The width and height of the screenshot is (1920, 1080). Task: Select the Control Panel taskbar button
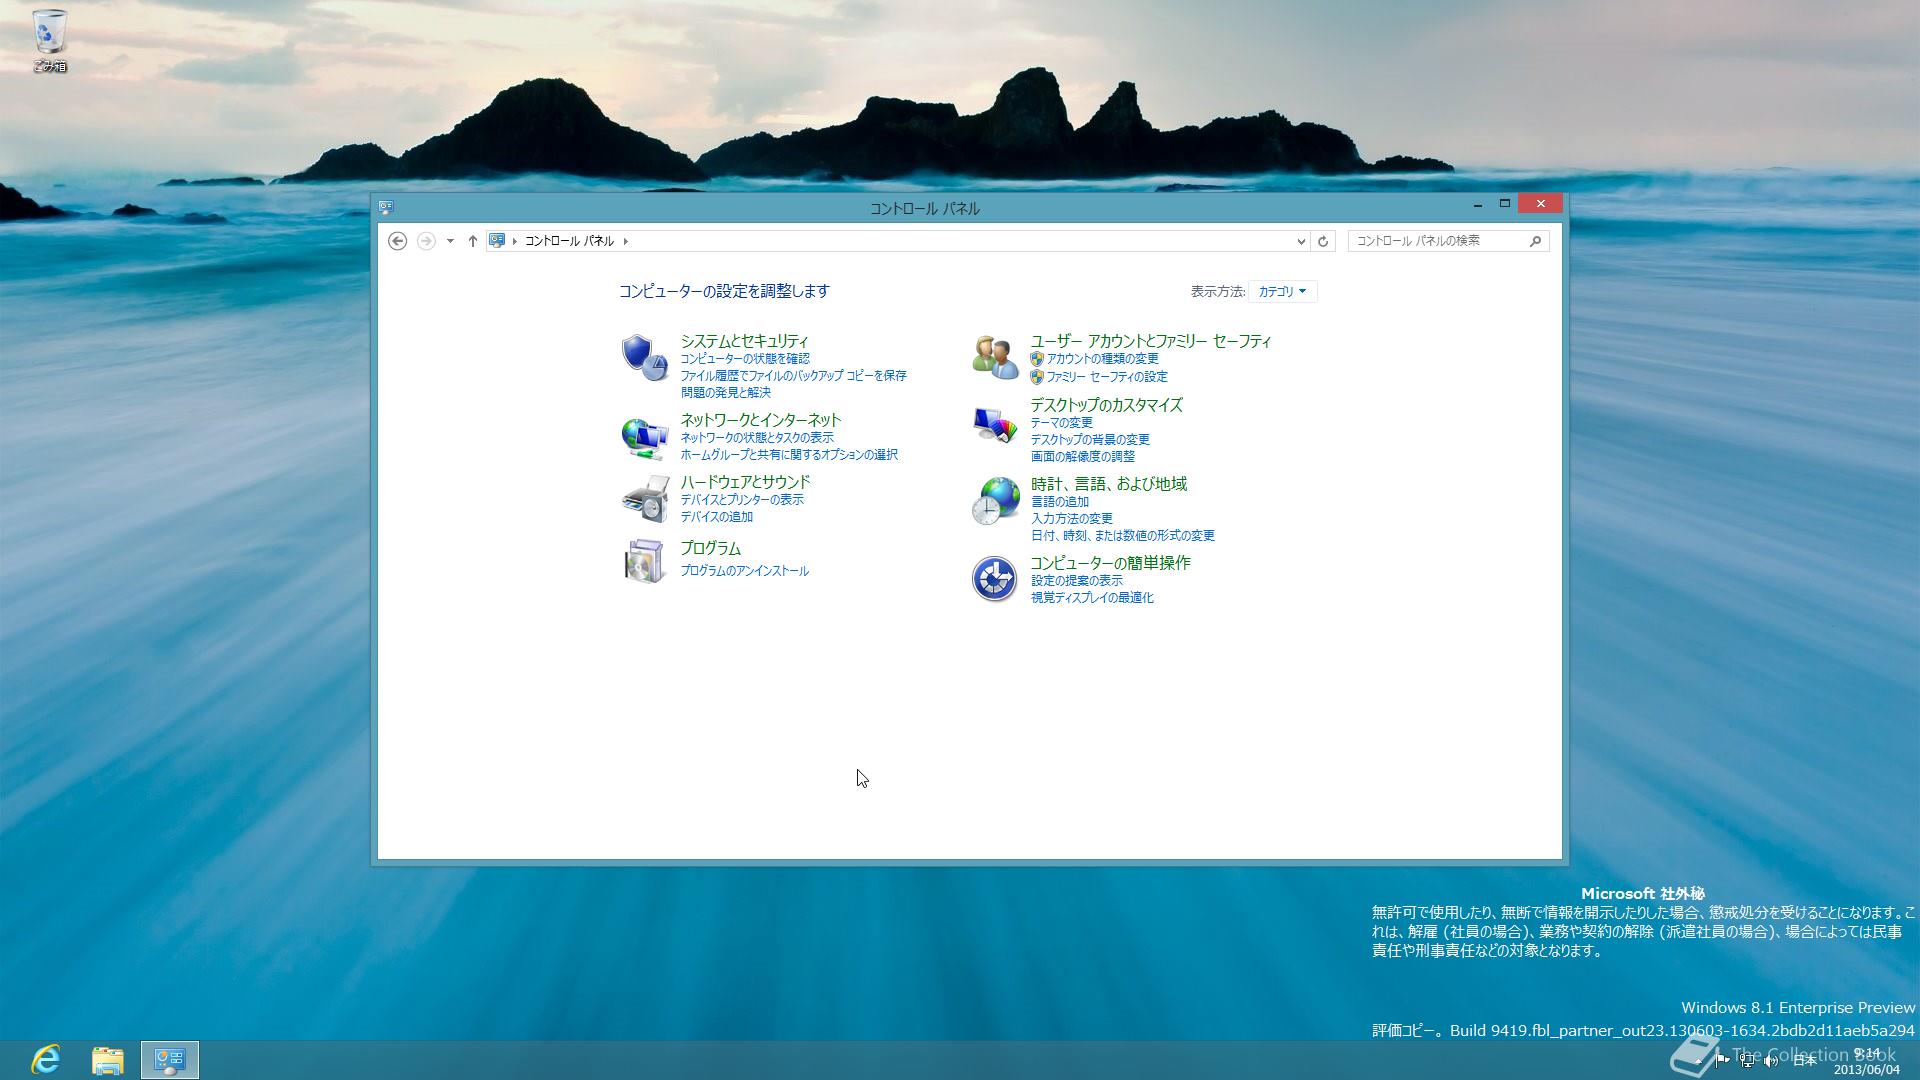click(x=169, y=1059)
